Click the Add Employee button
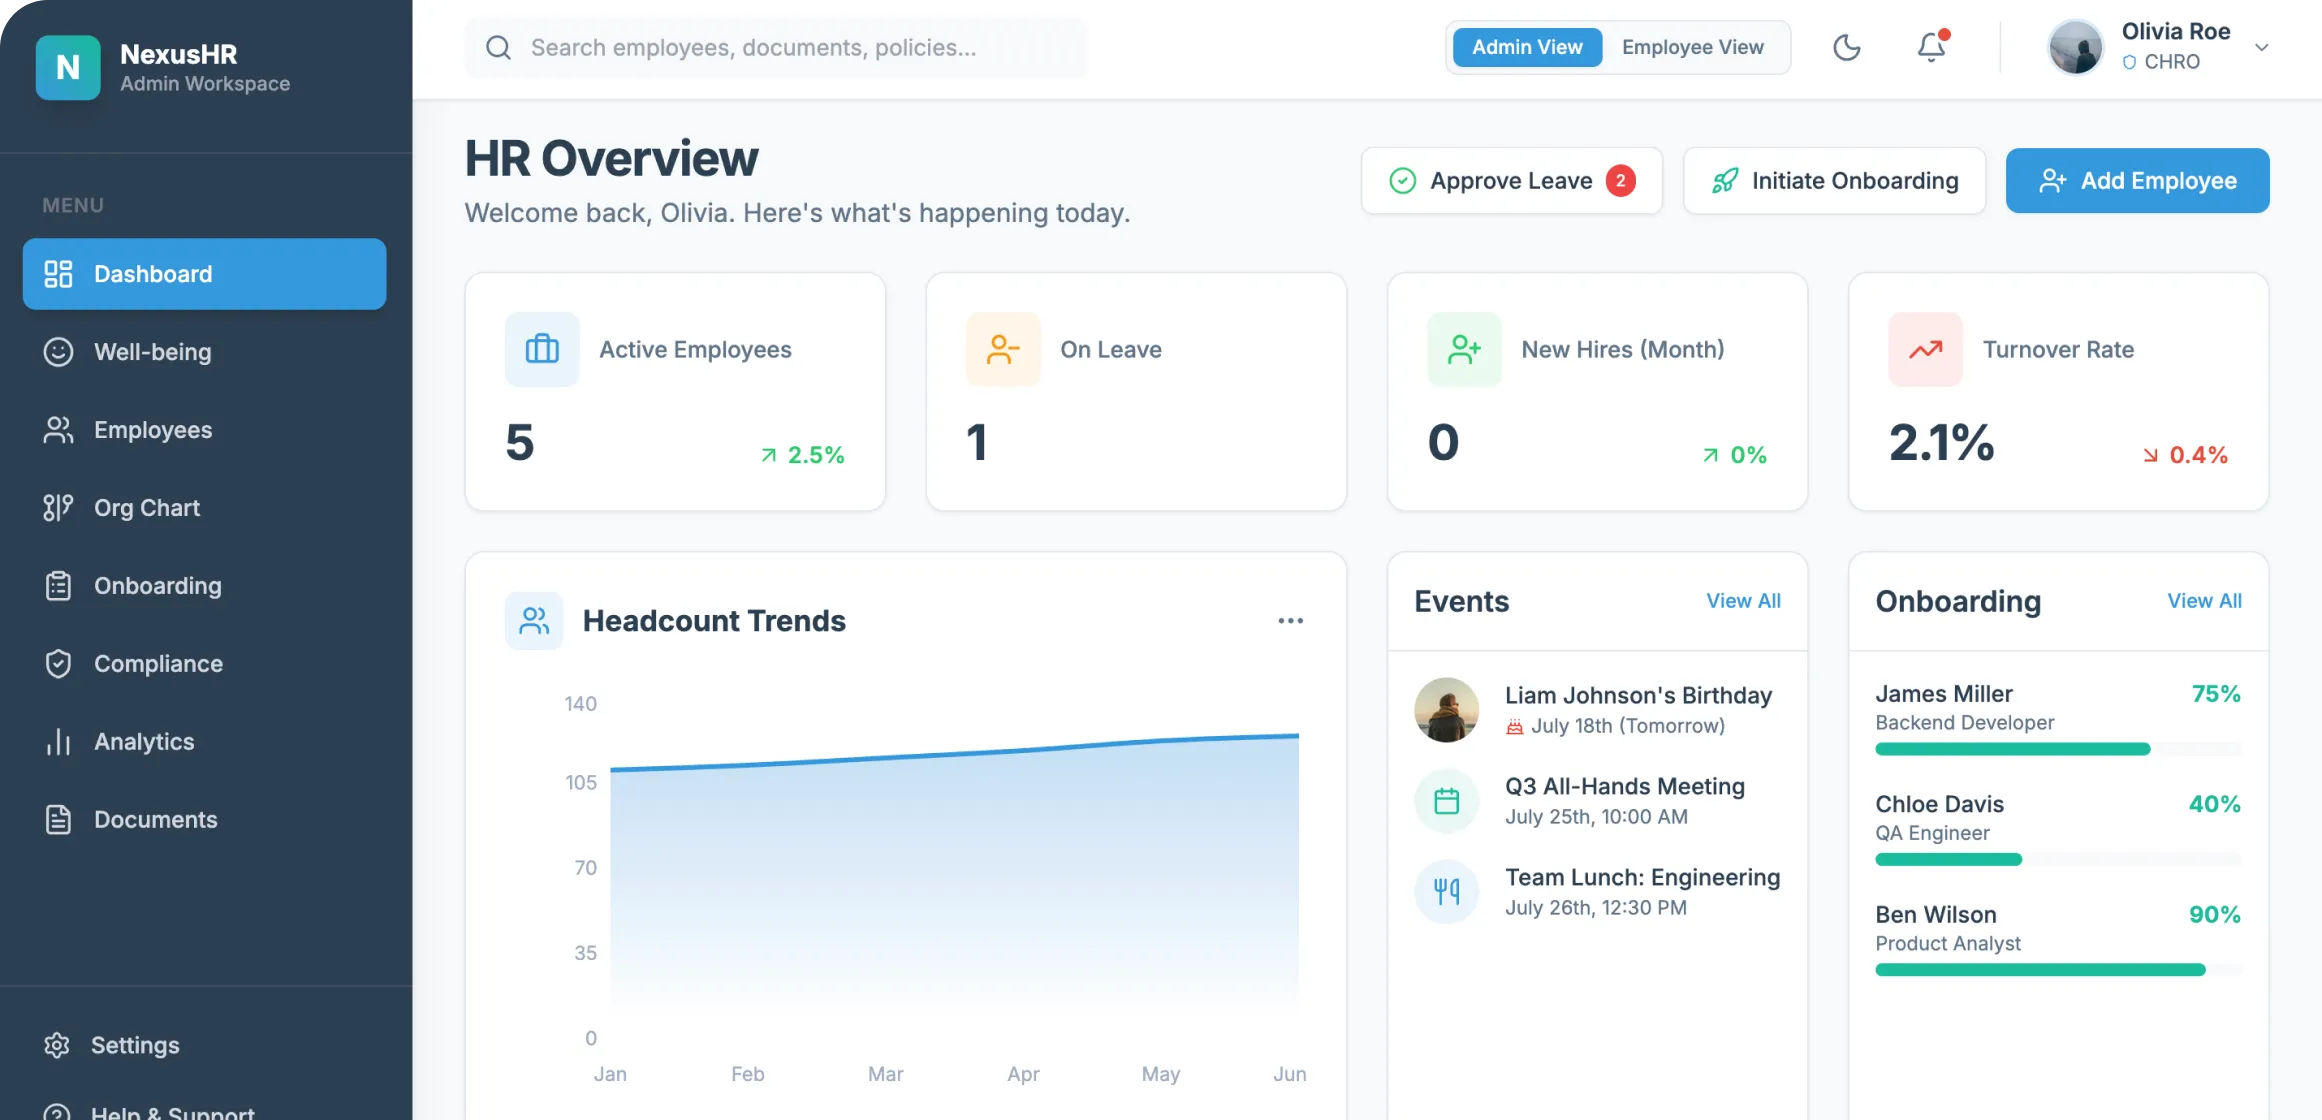The height and width of the screenshot is (1120, 2322). coord(2137,180)
